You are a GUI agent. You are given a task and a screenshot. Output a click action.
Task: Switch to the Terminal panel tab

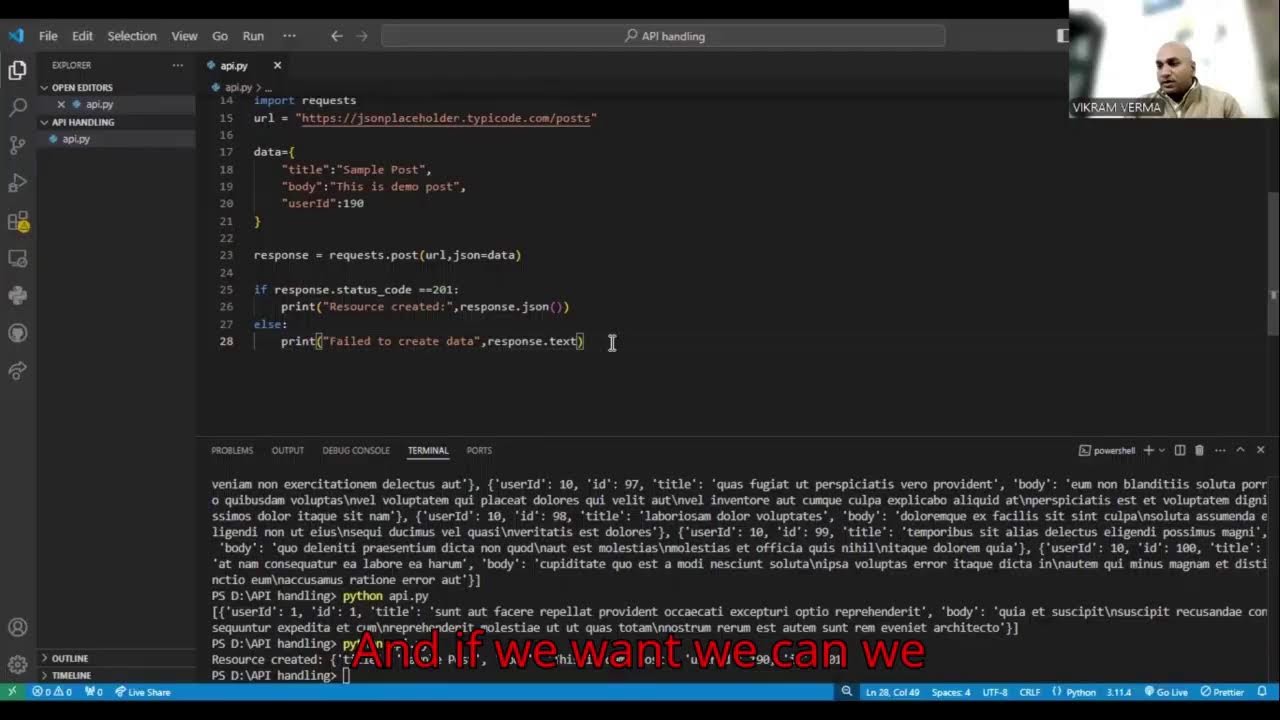tap(428, 450)
